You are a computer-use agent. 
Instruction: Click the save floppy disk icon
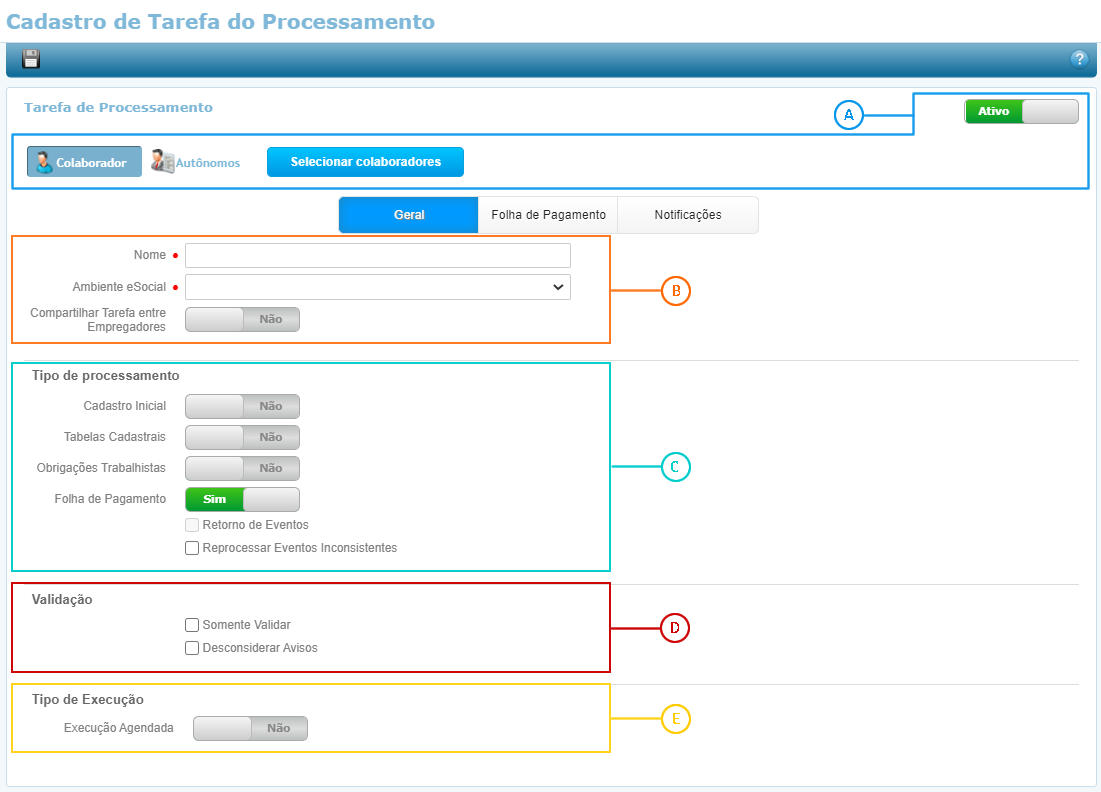31,59
